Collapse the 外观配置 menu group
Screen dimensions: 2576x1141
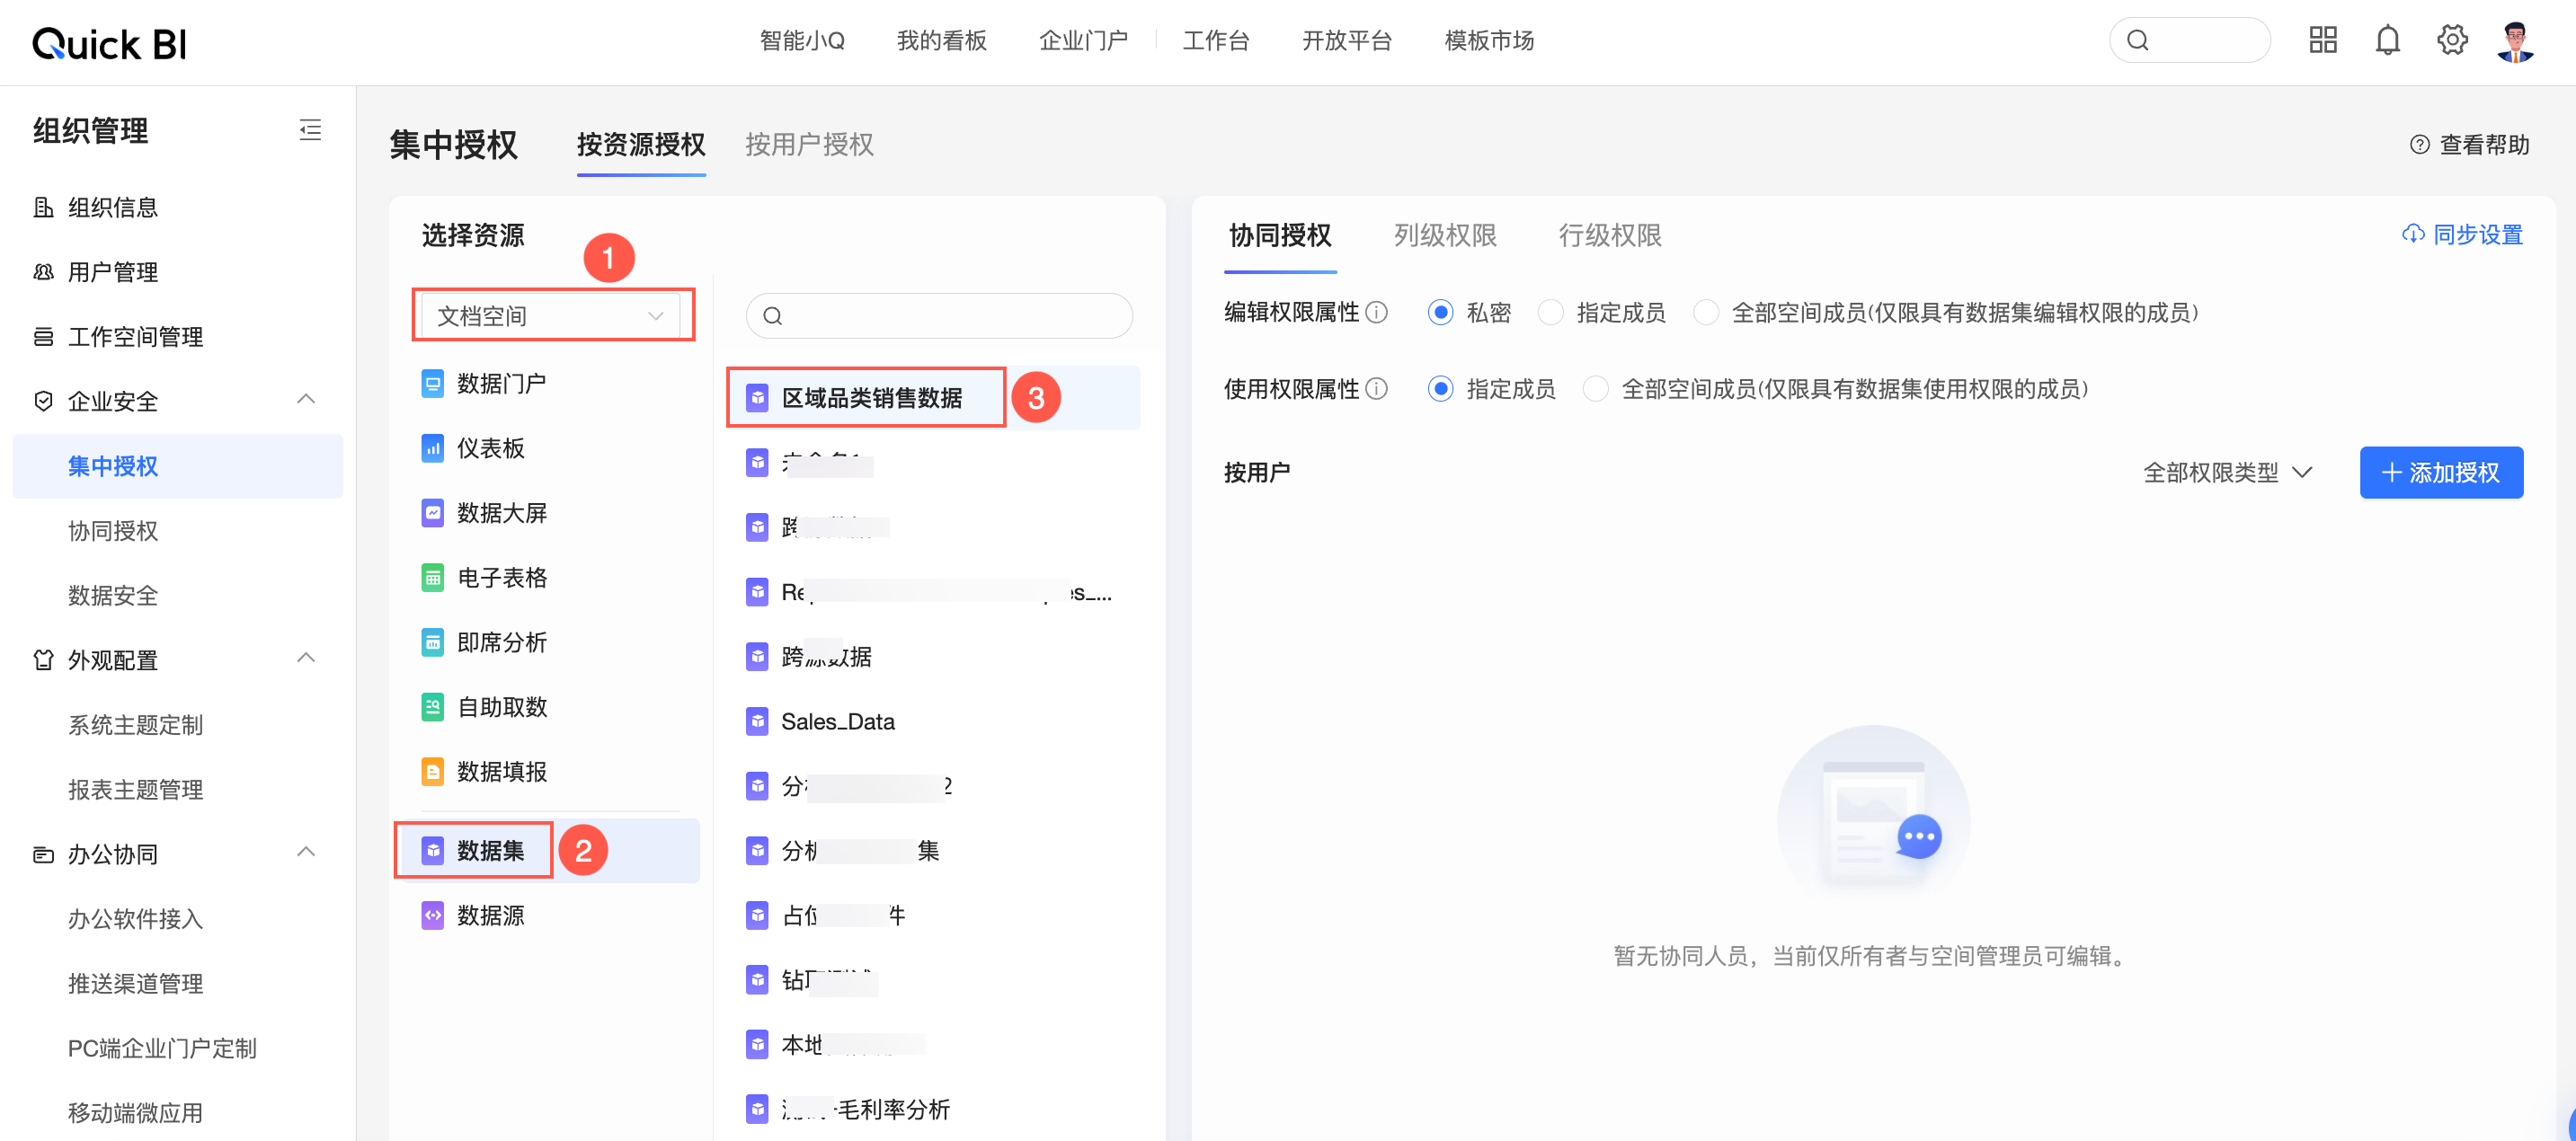pyautogui.click(x=307, y=659)
